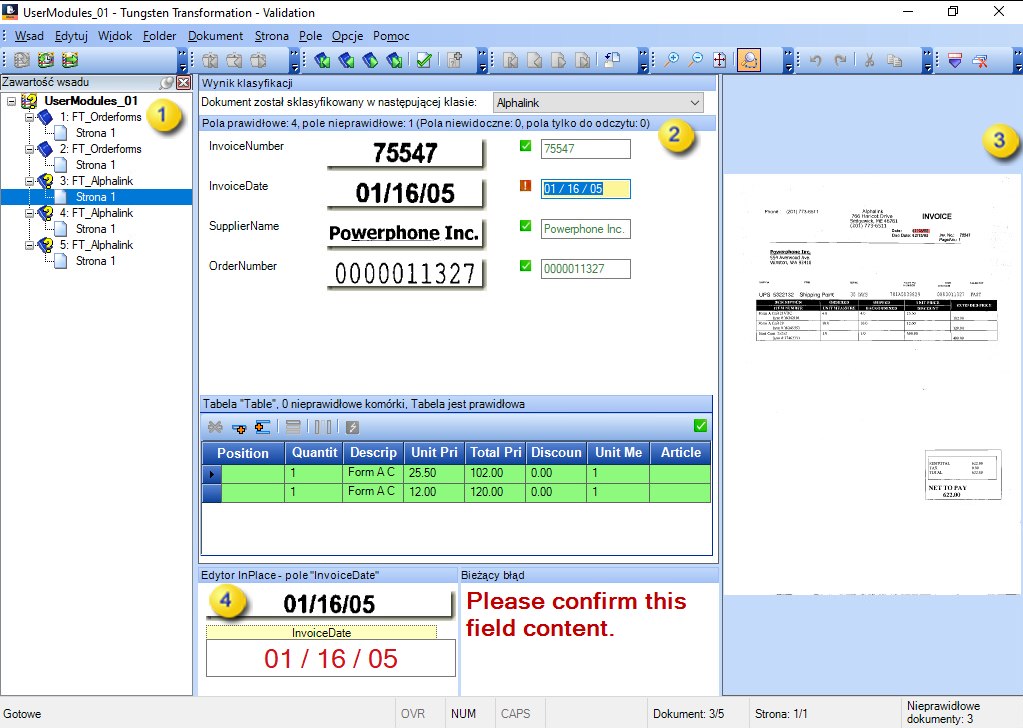Collapse the 4: FT_Alphalink folder node

[x=28, y=213]
